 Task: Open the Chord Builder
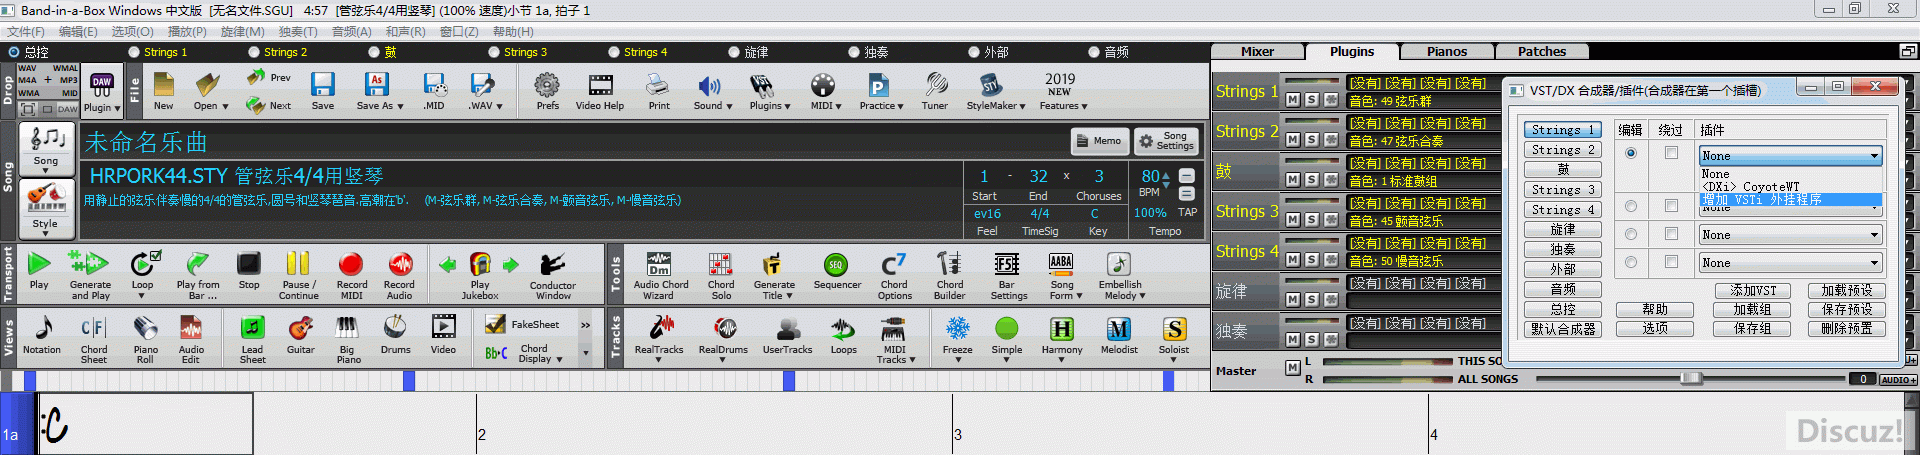click(949, 275)
